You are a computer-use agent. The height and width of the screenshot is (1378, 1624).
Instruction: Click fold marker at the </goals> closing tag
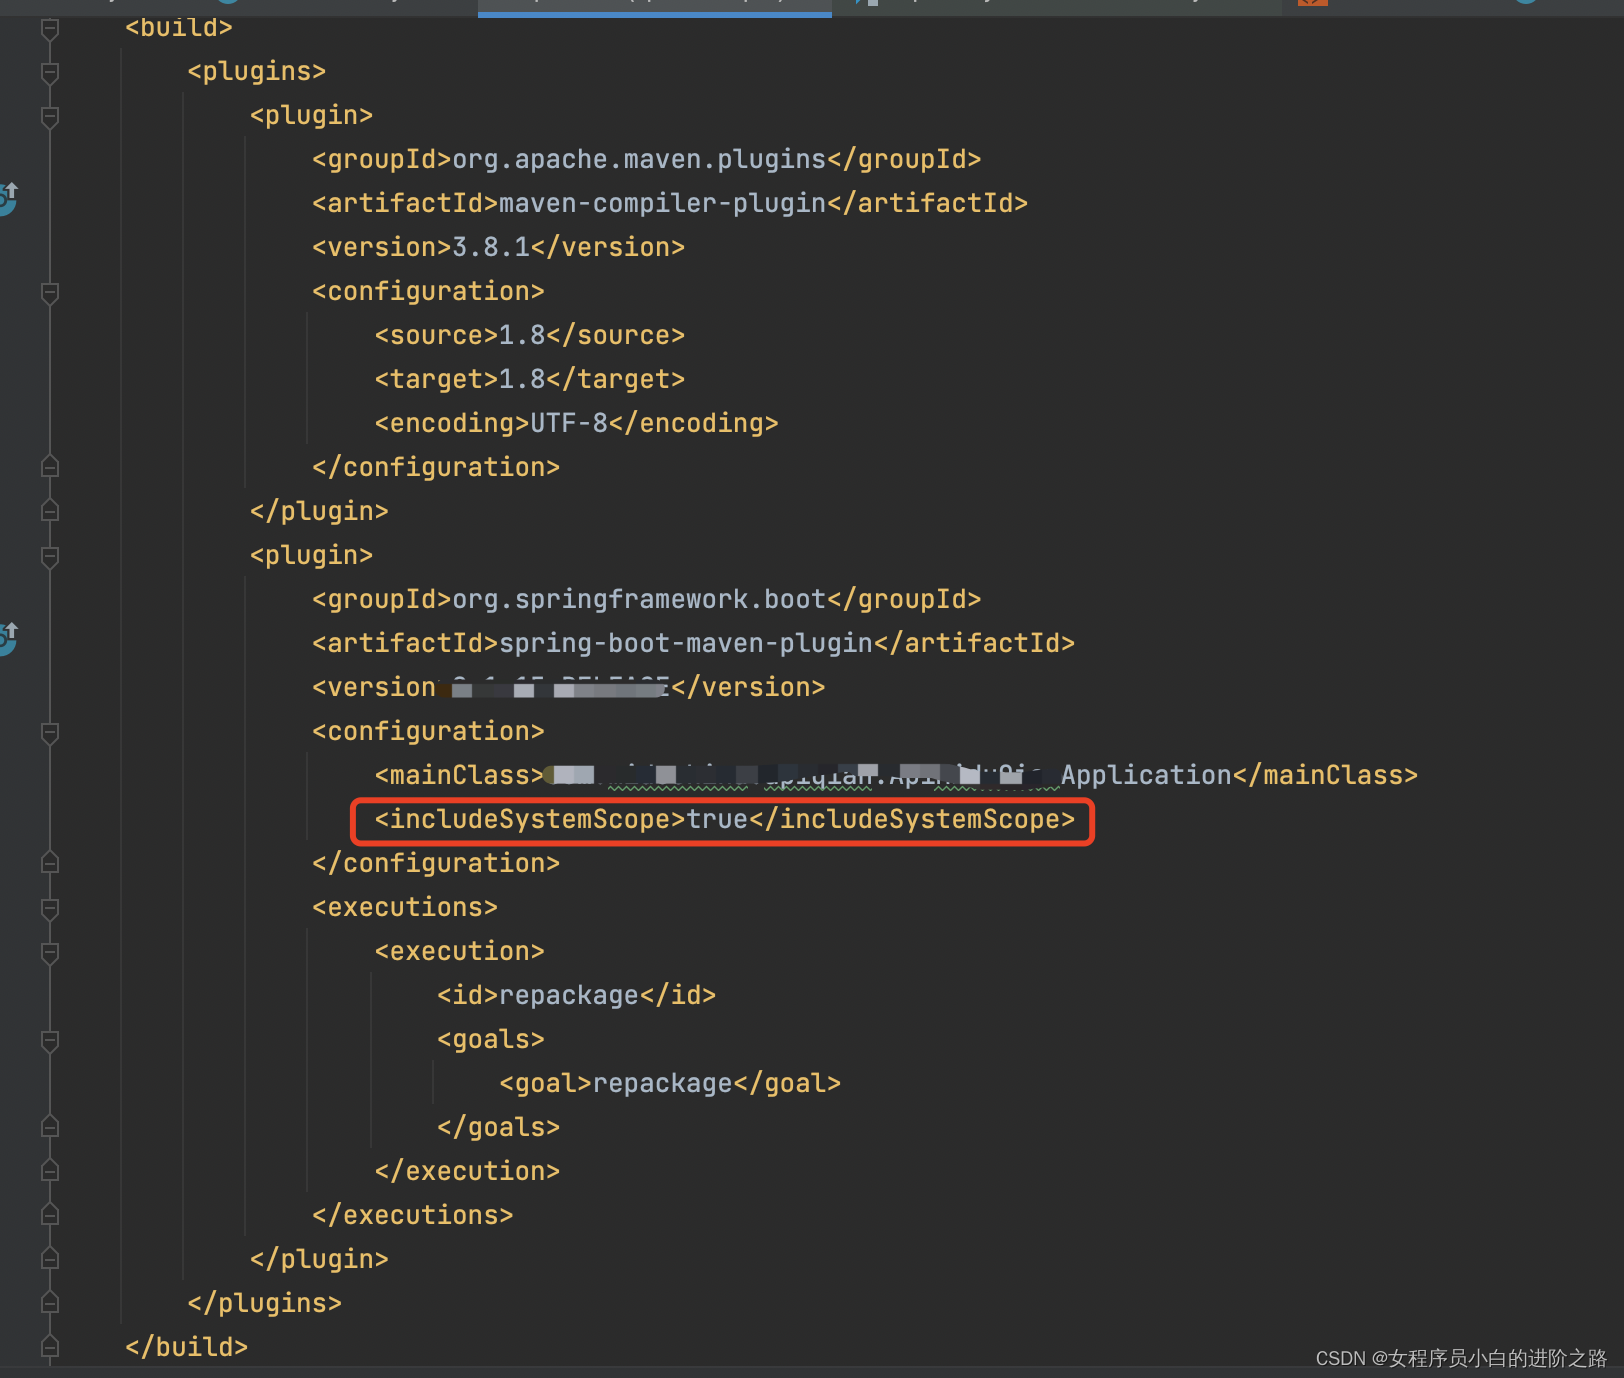pyautogui.click(x=50, y=1127)
